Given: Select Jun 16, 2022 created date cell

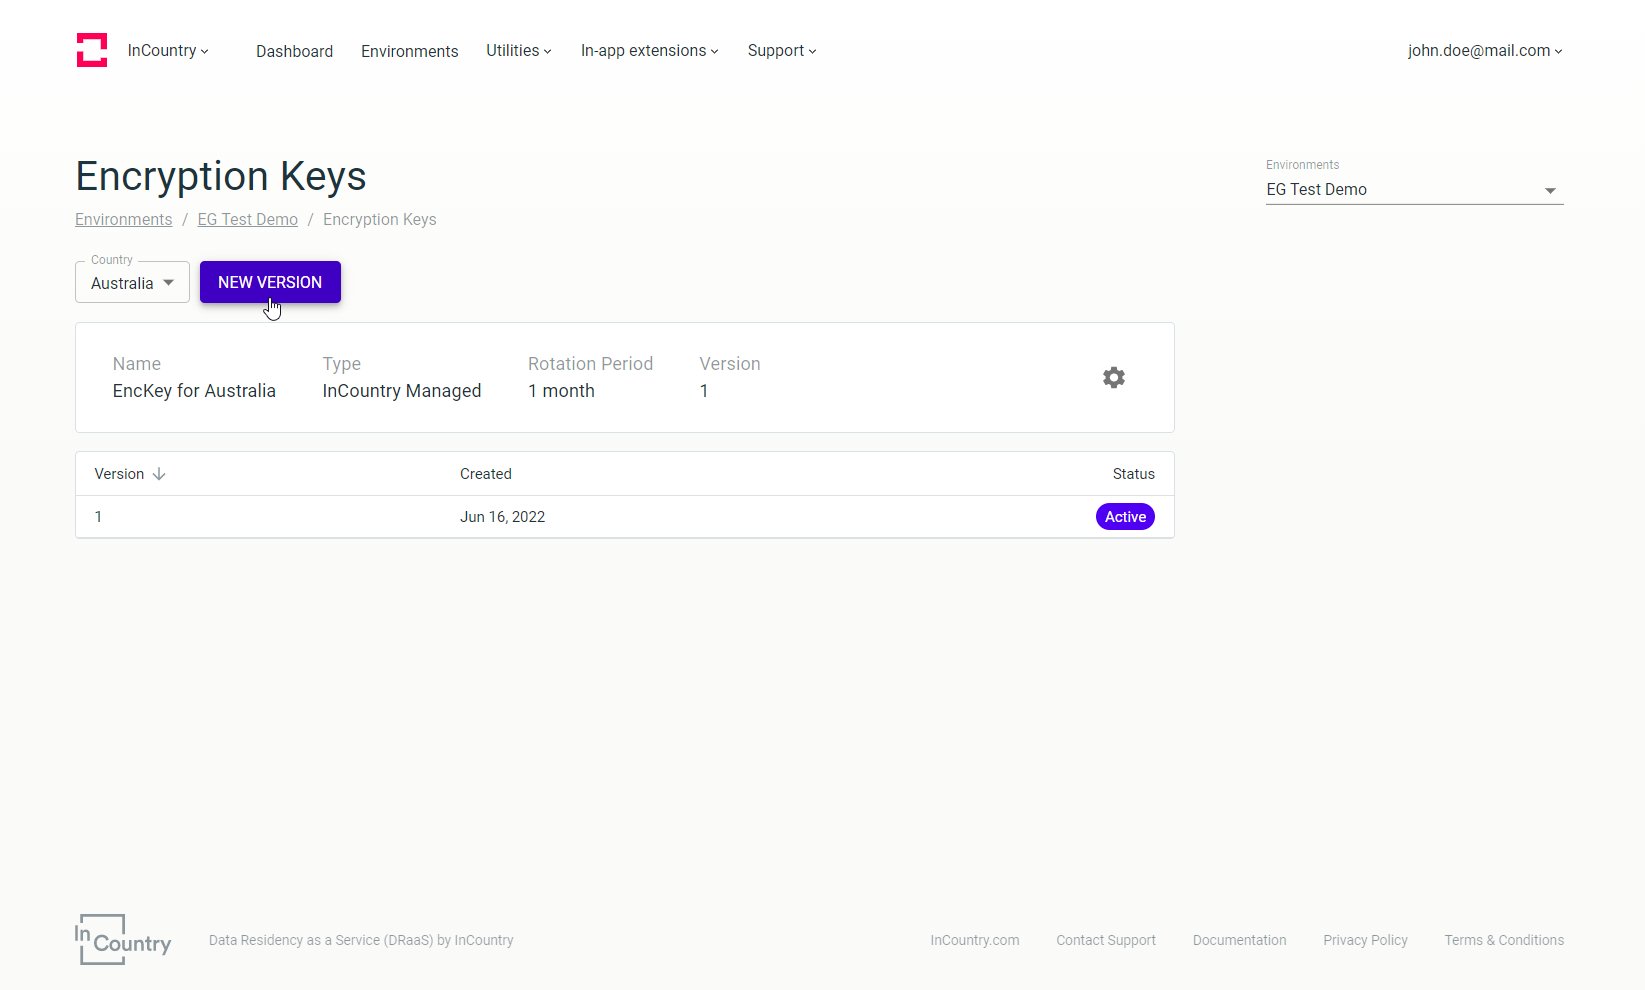Looking at the screenshot, I should [x=502, y=517].
